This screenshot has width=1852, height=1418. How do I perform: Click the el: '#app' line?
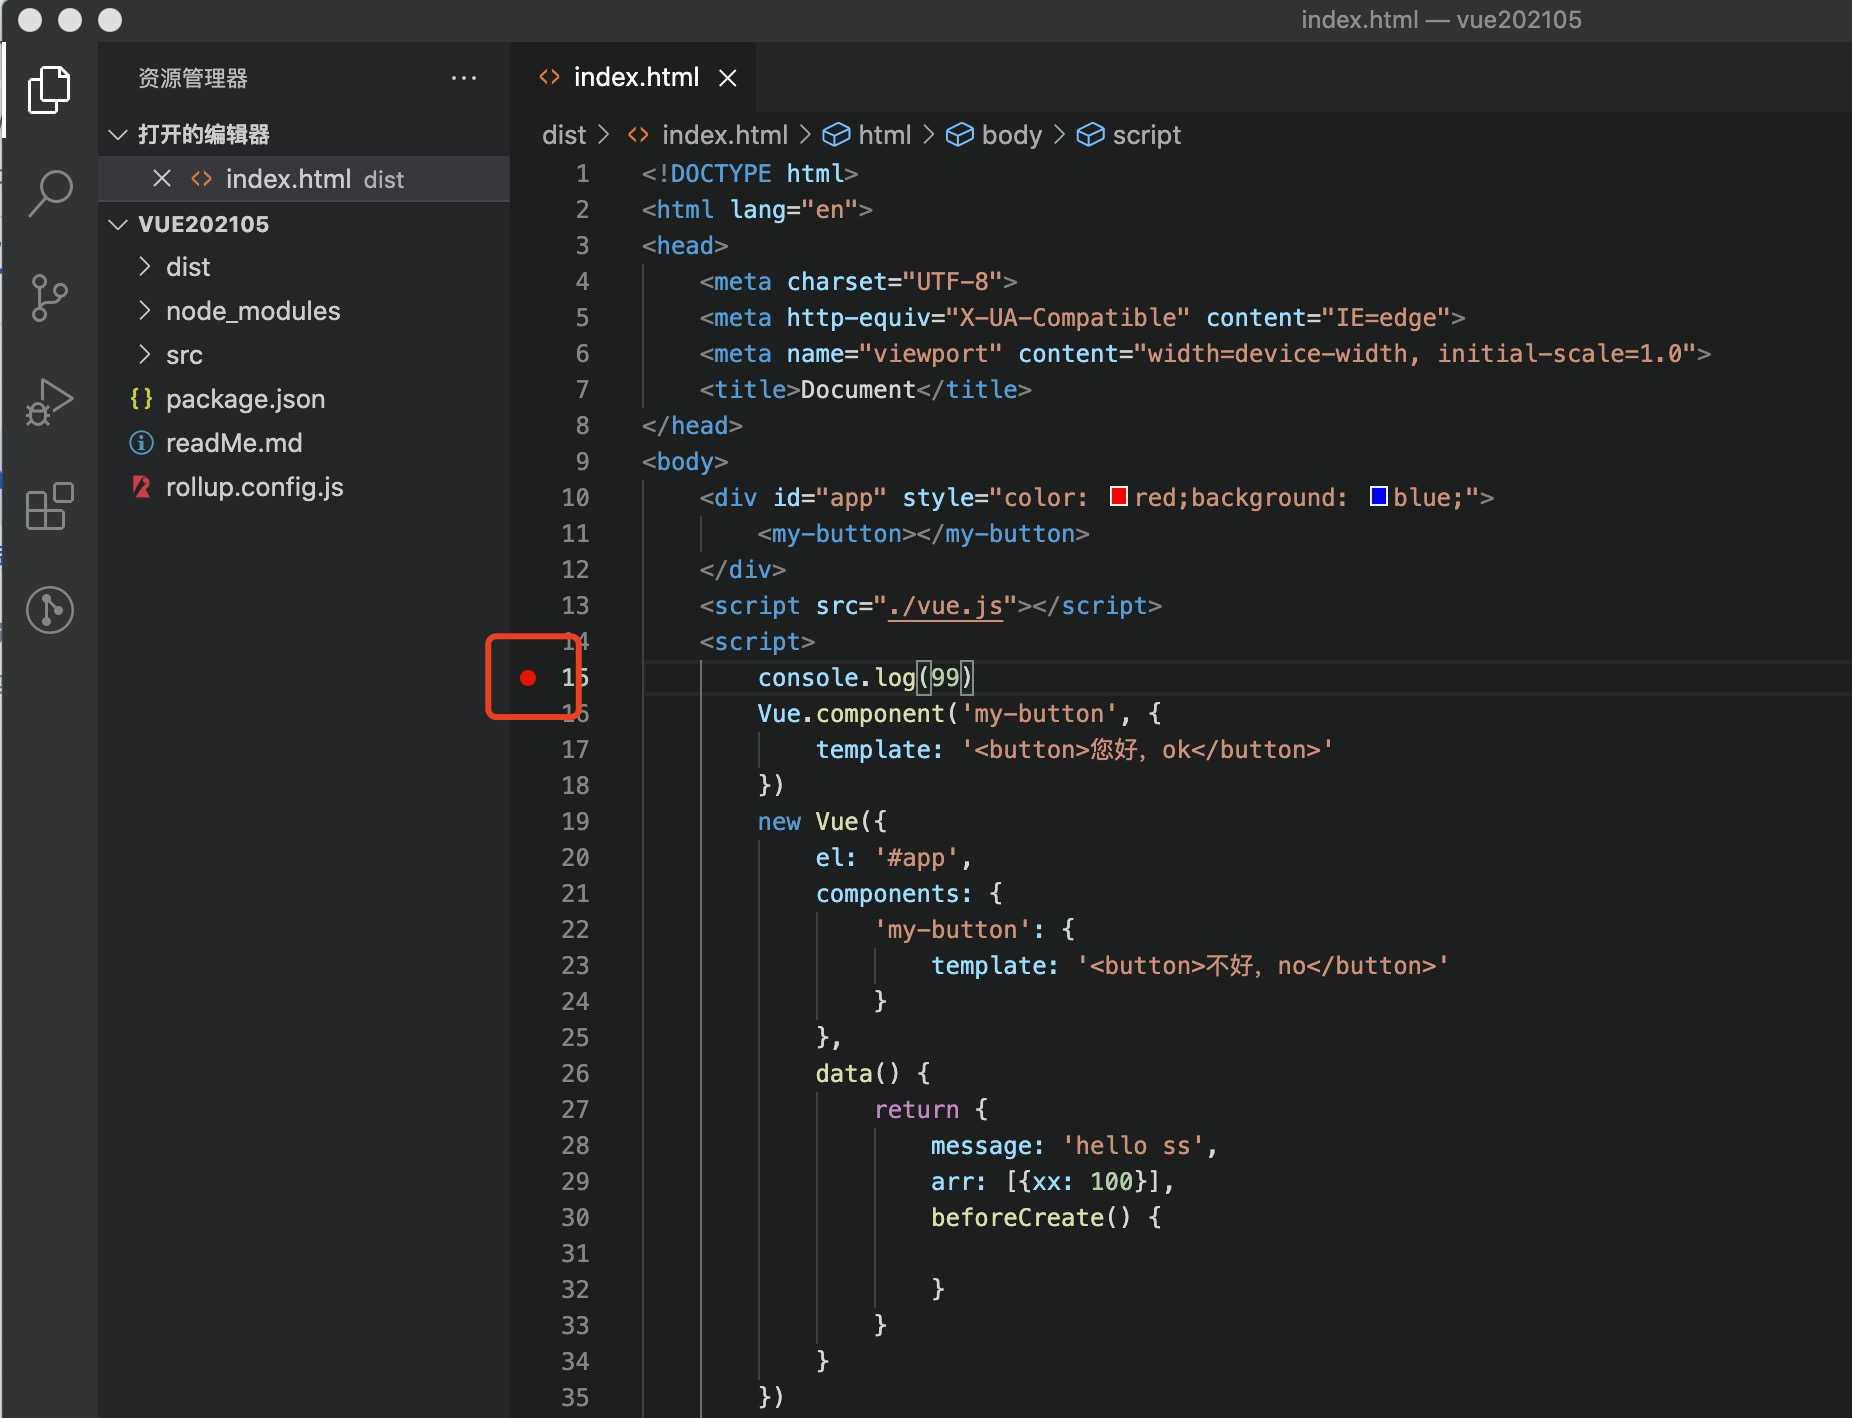(x=893, y=858)
